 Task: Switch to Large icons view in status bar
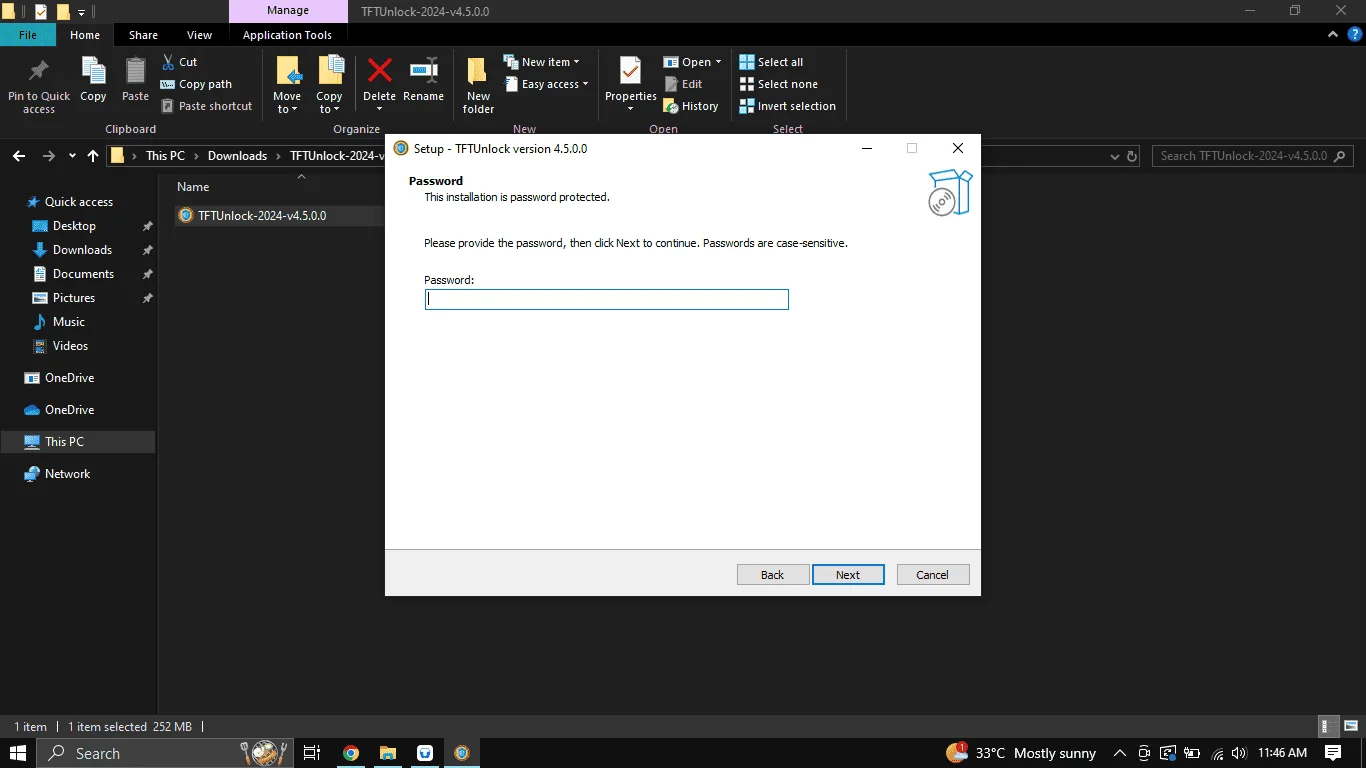(1349, 727)
